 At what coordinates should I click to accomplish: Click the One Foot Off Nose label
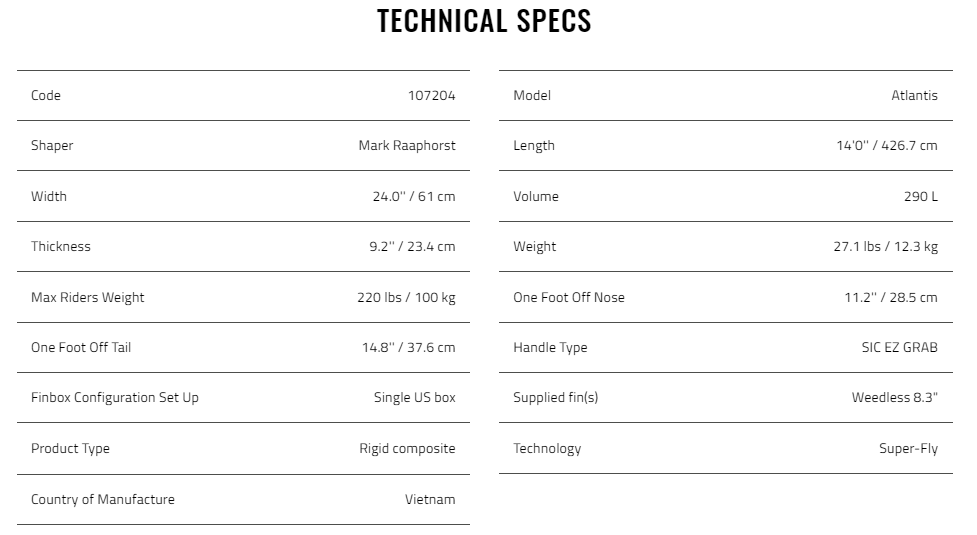tap(569, 297)
